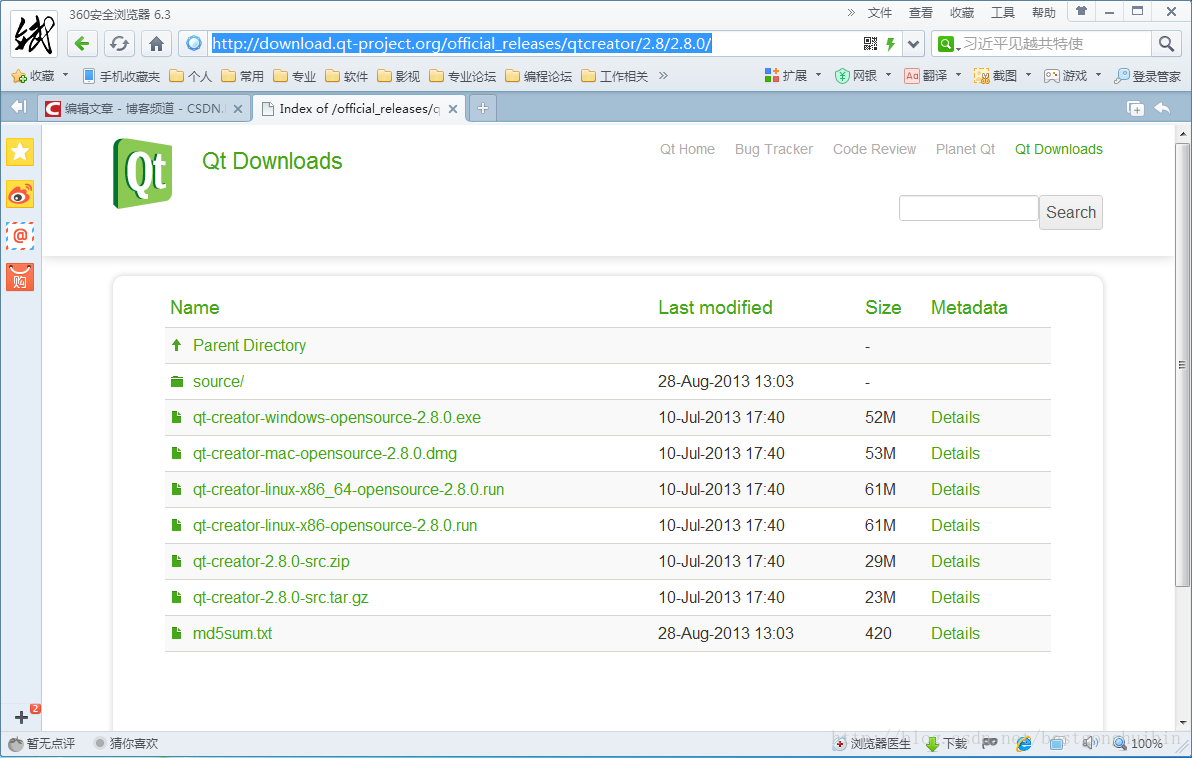This screenshot has width=1192, height=758.
Task: Open tab restore window icon
Action: 1135,109
